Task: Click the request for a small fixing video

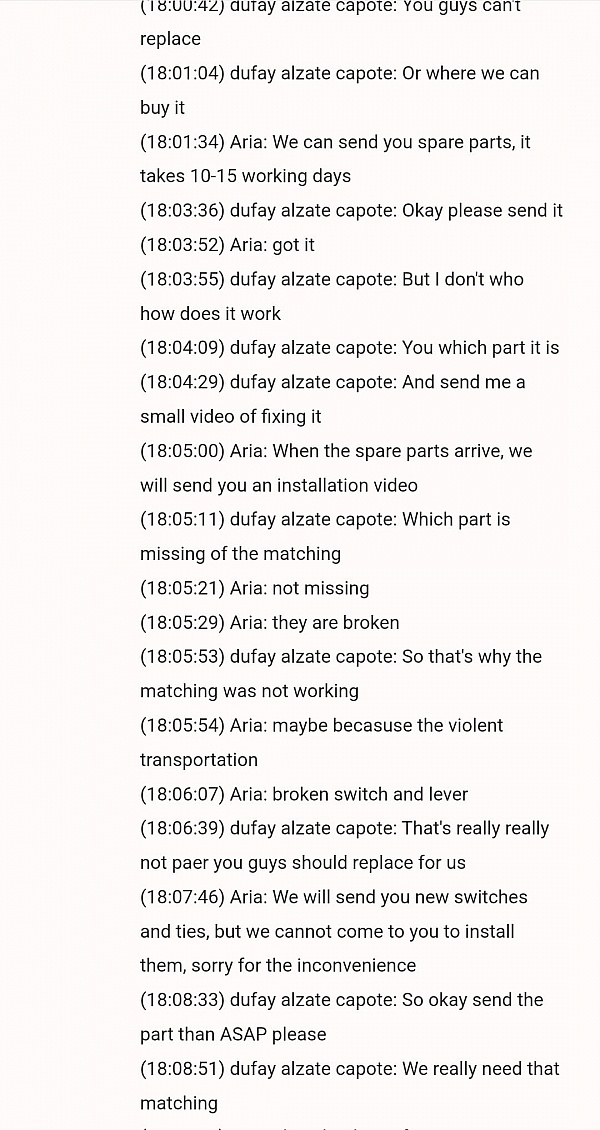Action: pyautogui.click(x=332, y=399)
